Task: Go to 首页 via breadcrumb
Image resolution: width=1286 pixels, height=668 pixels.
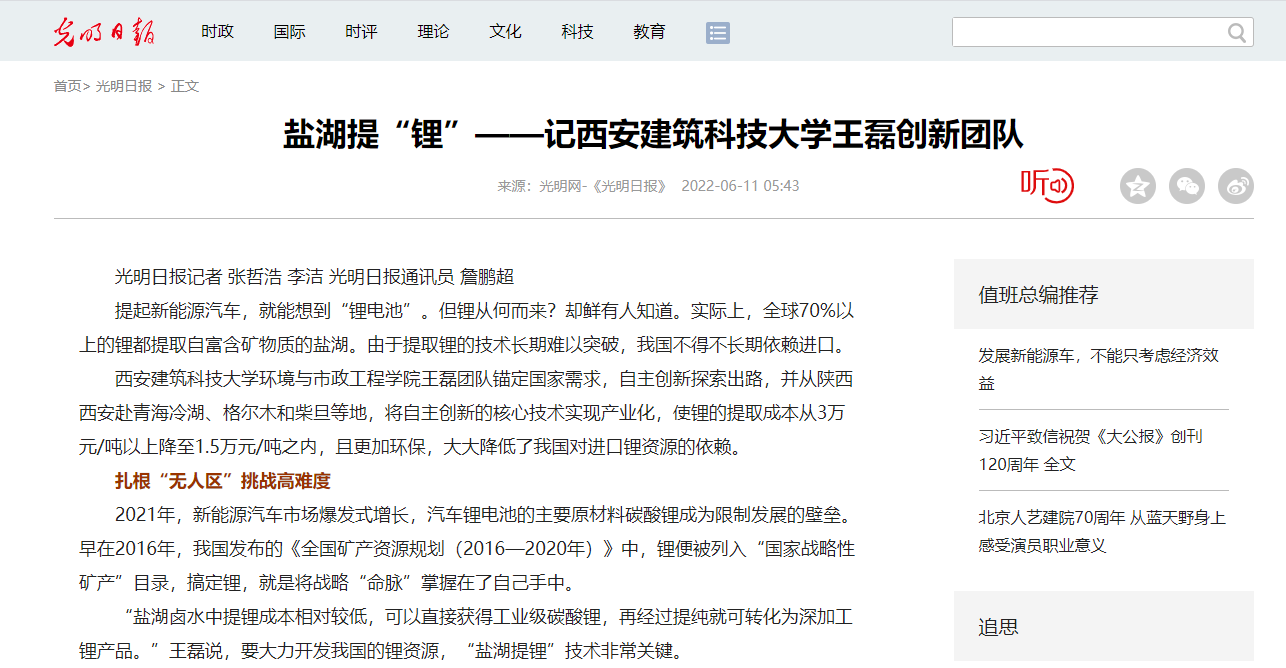Action: [x=68, y=86]
